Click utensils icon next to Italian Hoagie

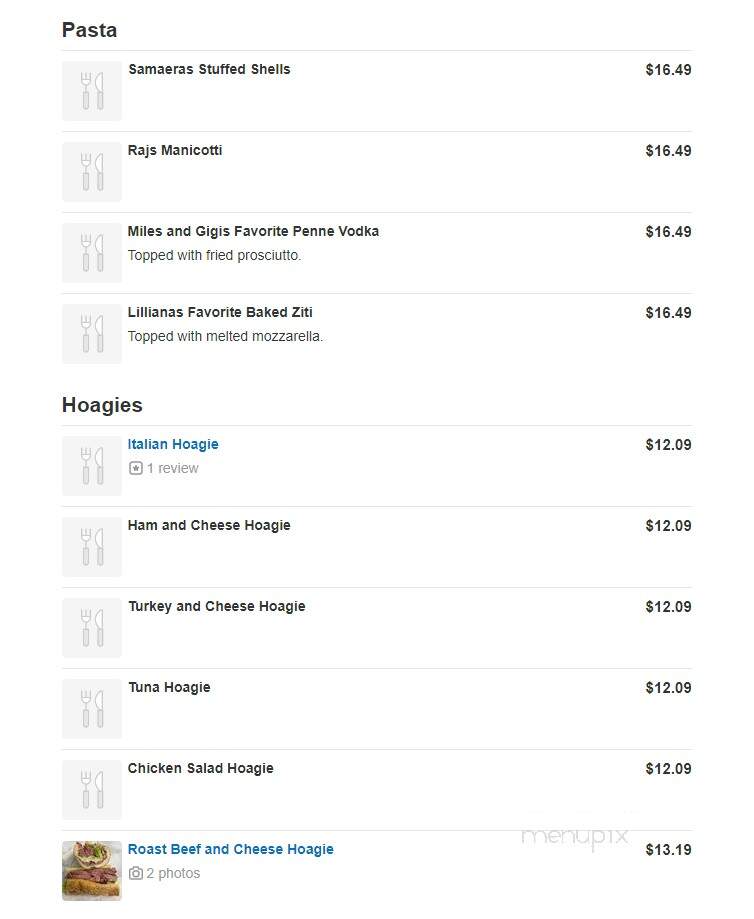[x=92, y=466]
